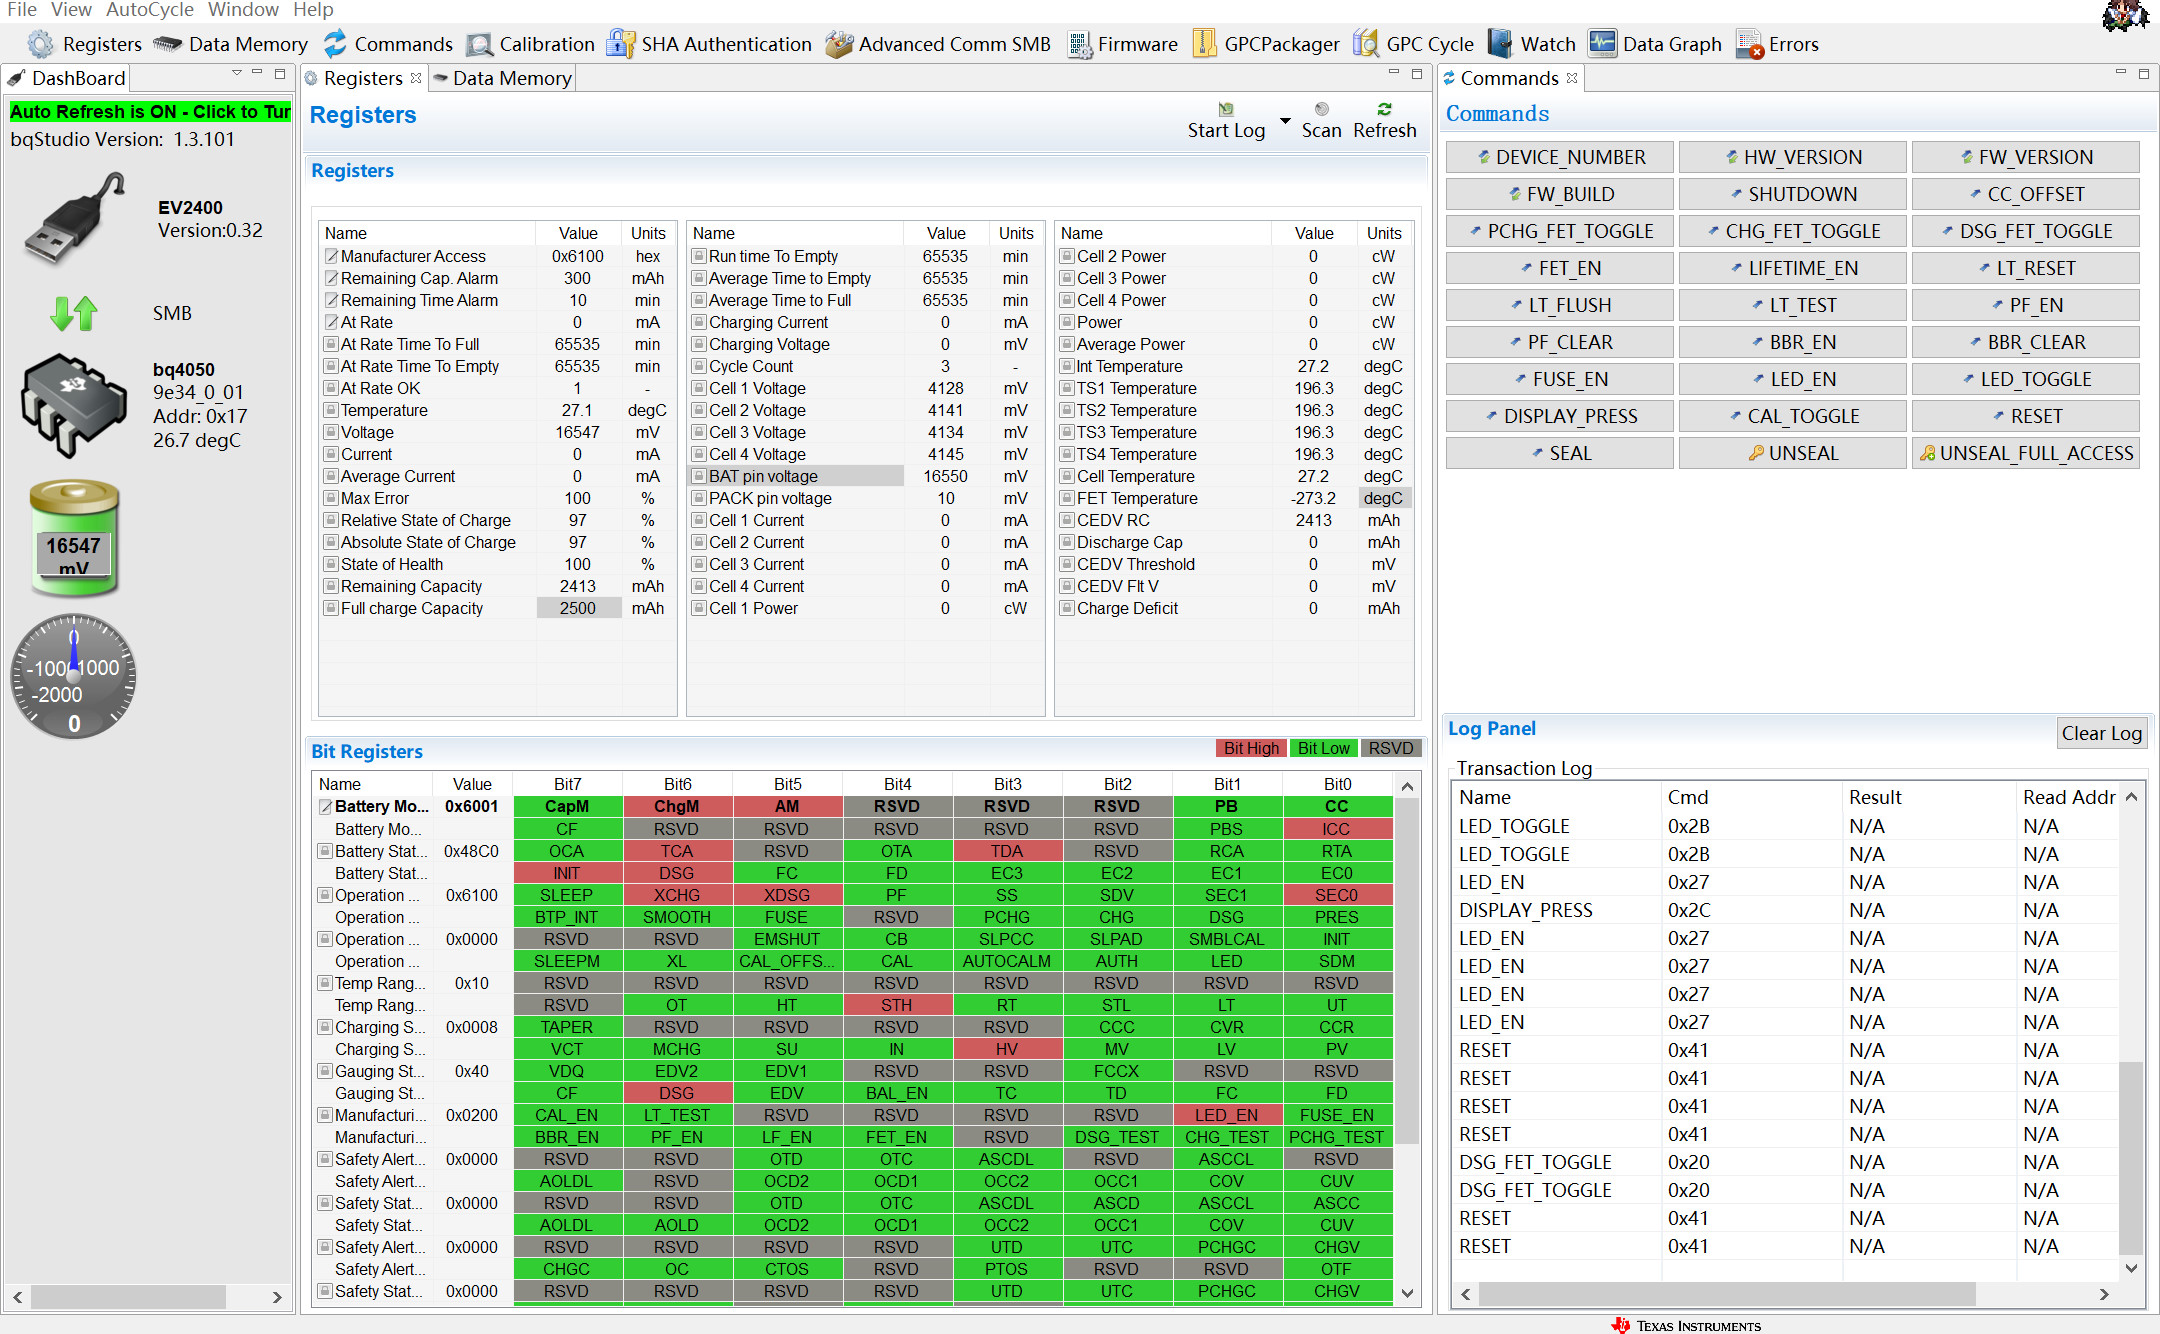The image size is (2160, 1334).
Task: Open GPCPackager from the toolbar
Action: pos(1205,44)
